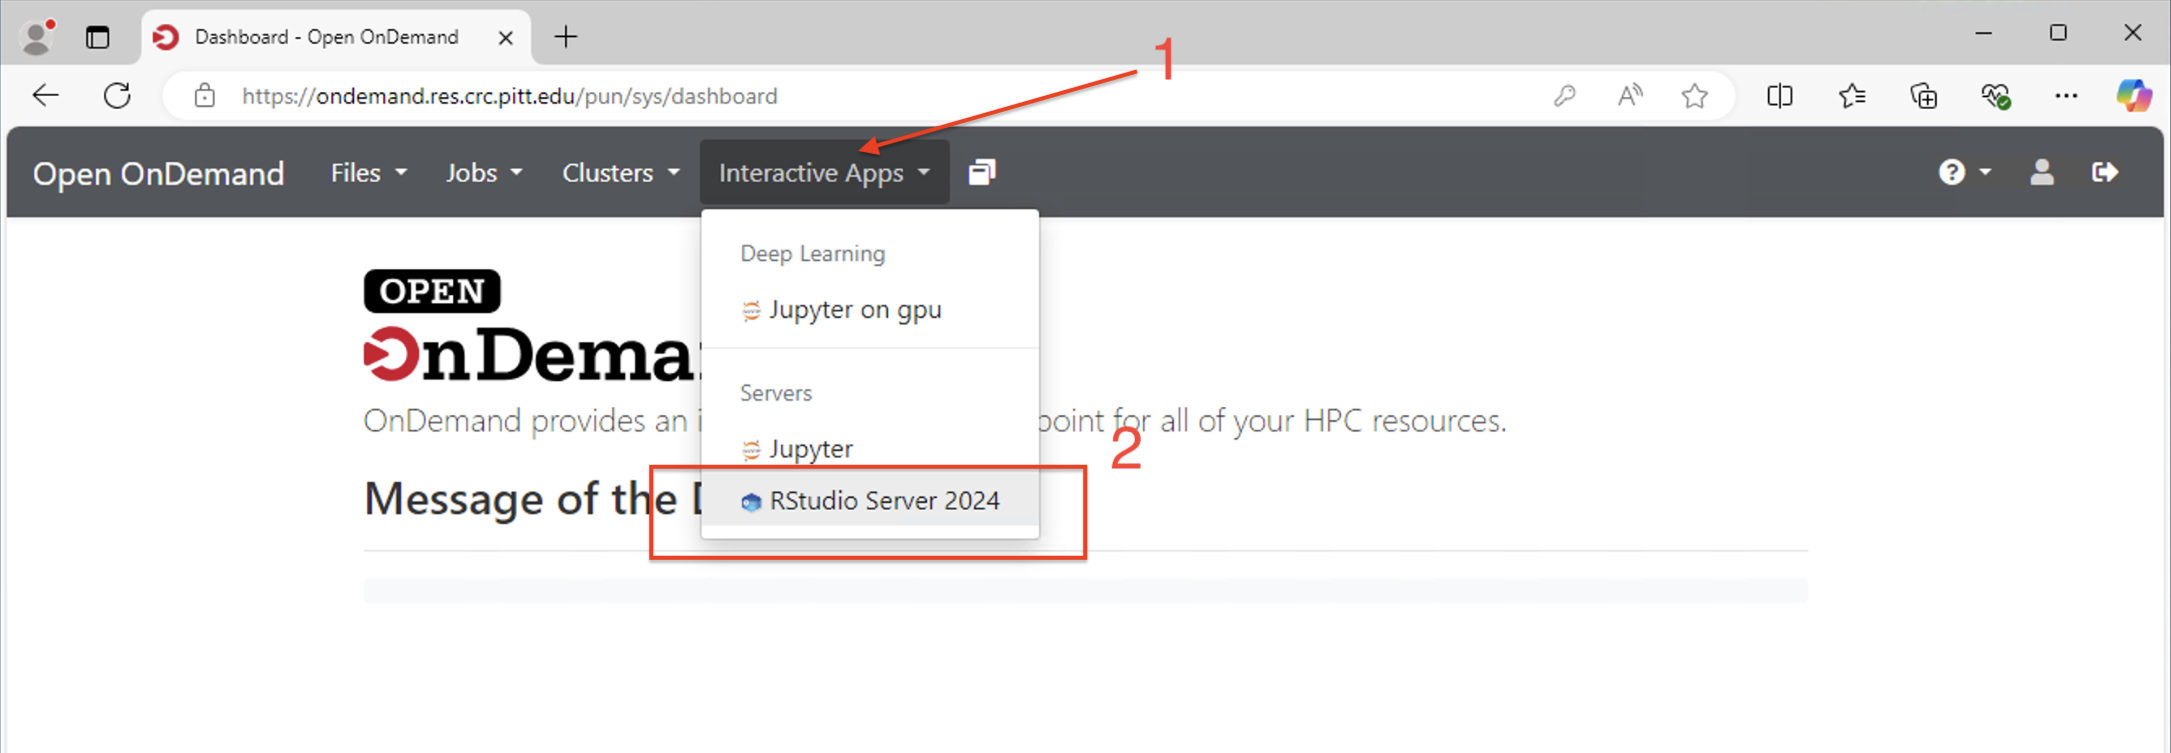Click the user account icon in navbar
Image resolution: width=2171 pixels, height=753 pixels.
[2042, 172]
